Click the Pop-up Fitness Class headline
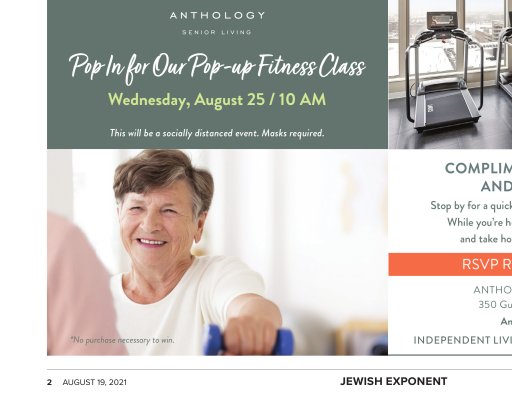512x418 pixels. (x=217, y=68)
